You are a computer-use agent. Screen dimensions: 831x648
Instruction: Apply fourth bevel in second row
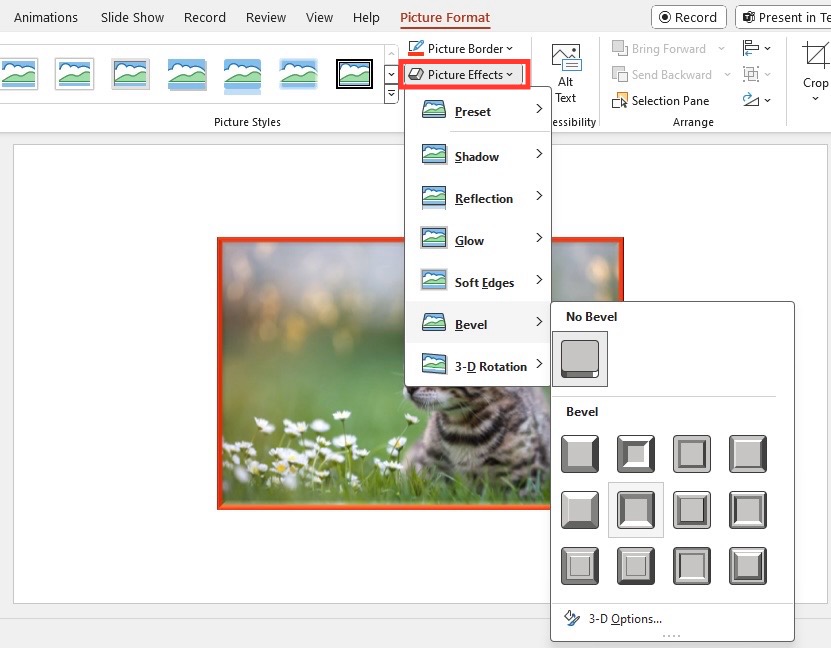tap(748, 510)
